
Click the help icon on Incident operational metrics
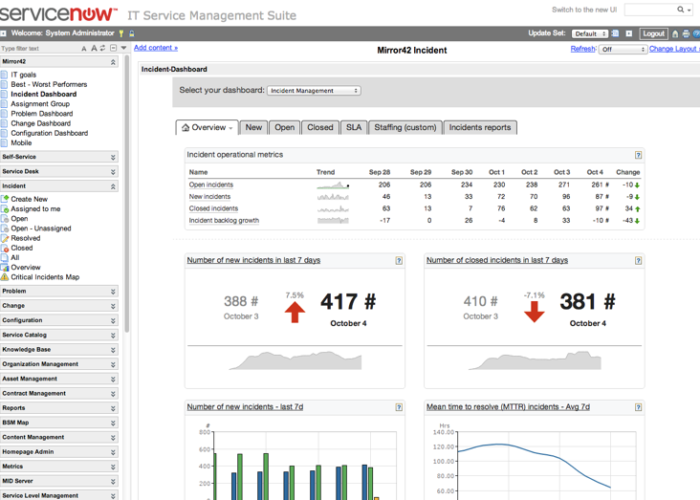[638, 155]
